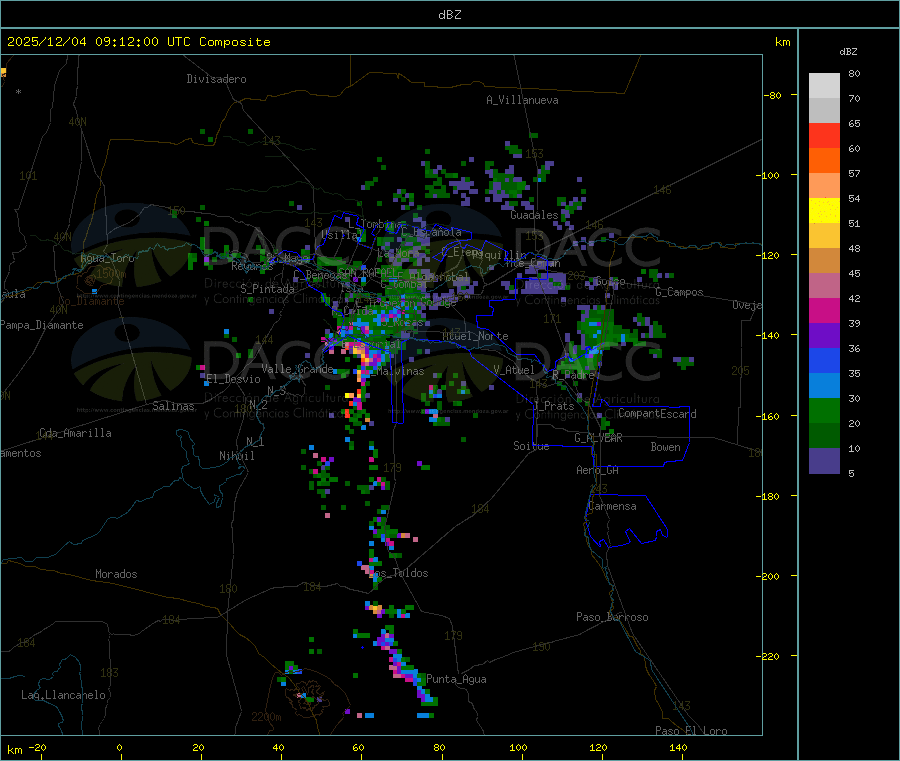Click the 140 km horizontal axis tick
Screen dimensions: 900x761
678,748
